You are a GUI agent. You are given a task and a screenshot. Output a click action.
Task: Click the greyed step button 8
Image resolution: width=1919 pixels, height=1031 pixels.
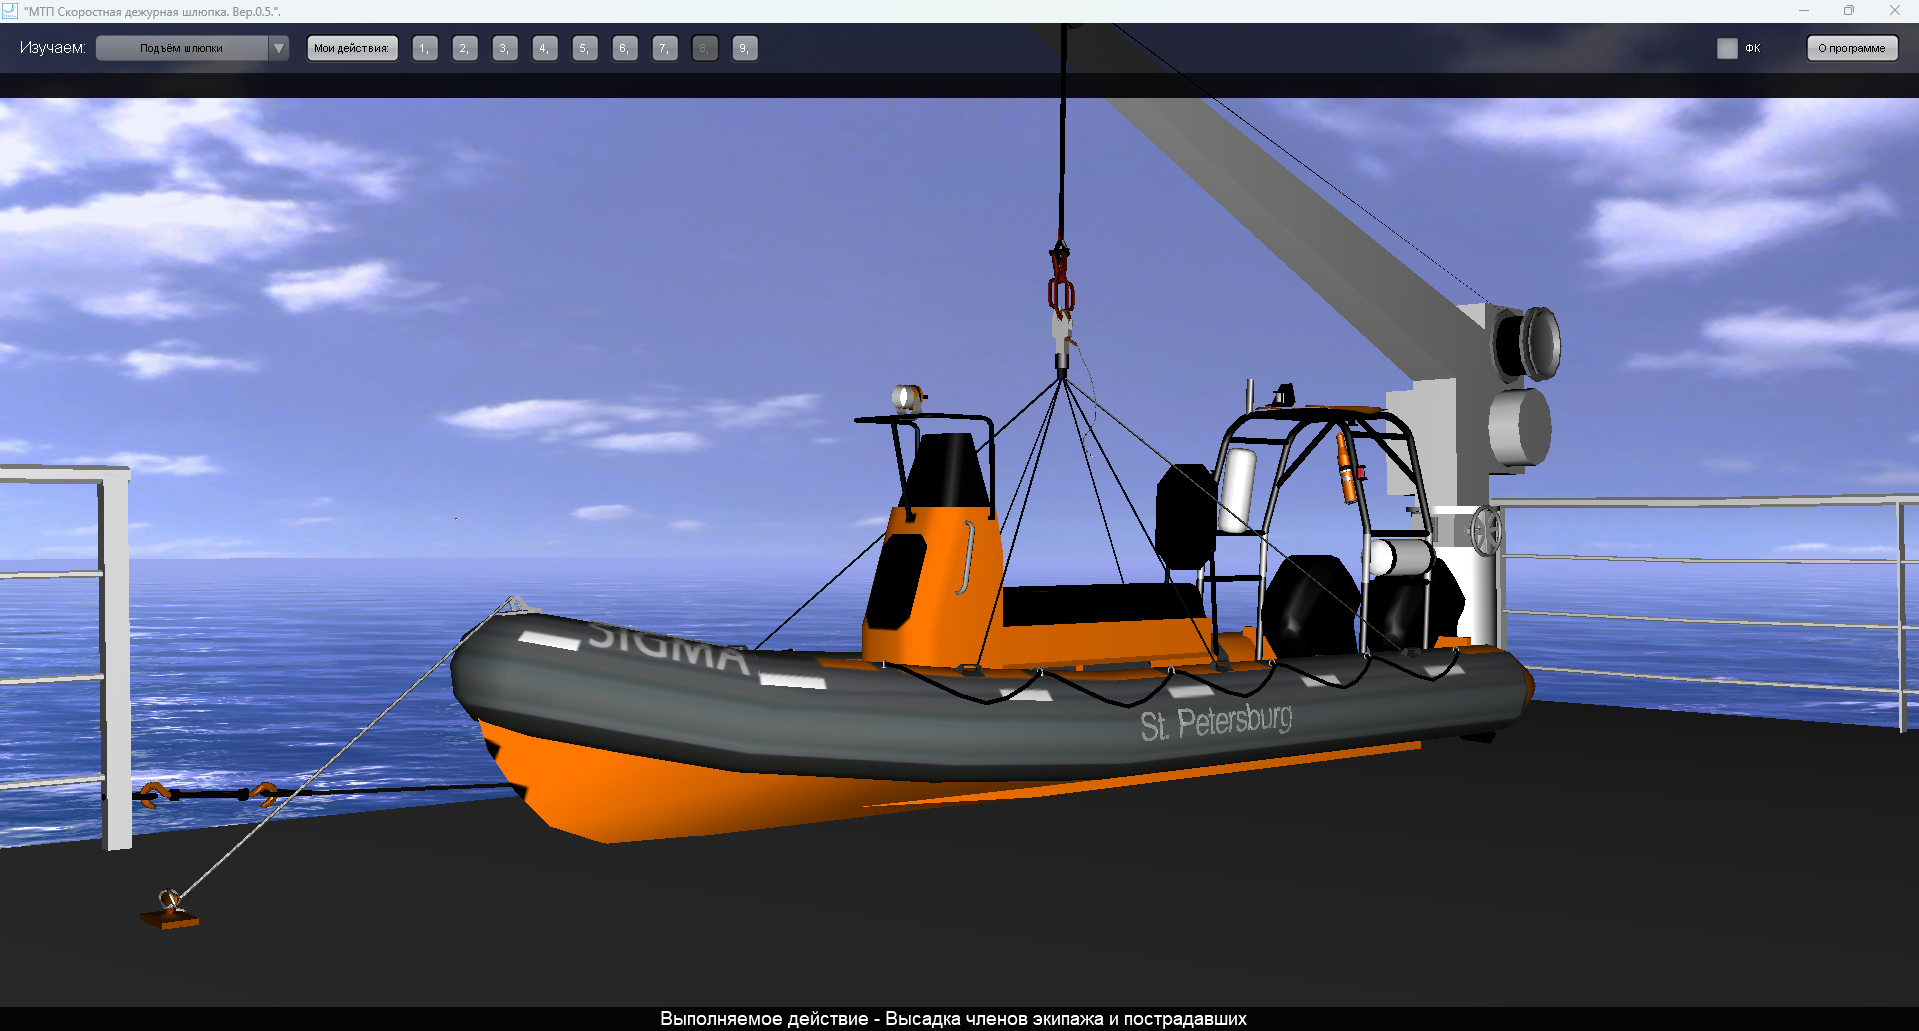pos(705,48)
